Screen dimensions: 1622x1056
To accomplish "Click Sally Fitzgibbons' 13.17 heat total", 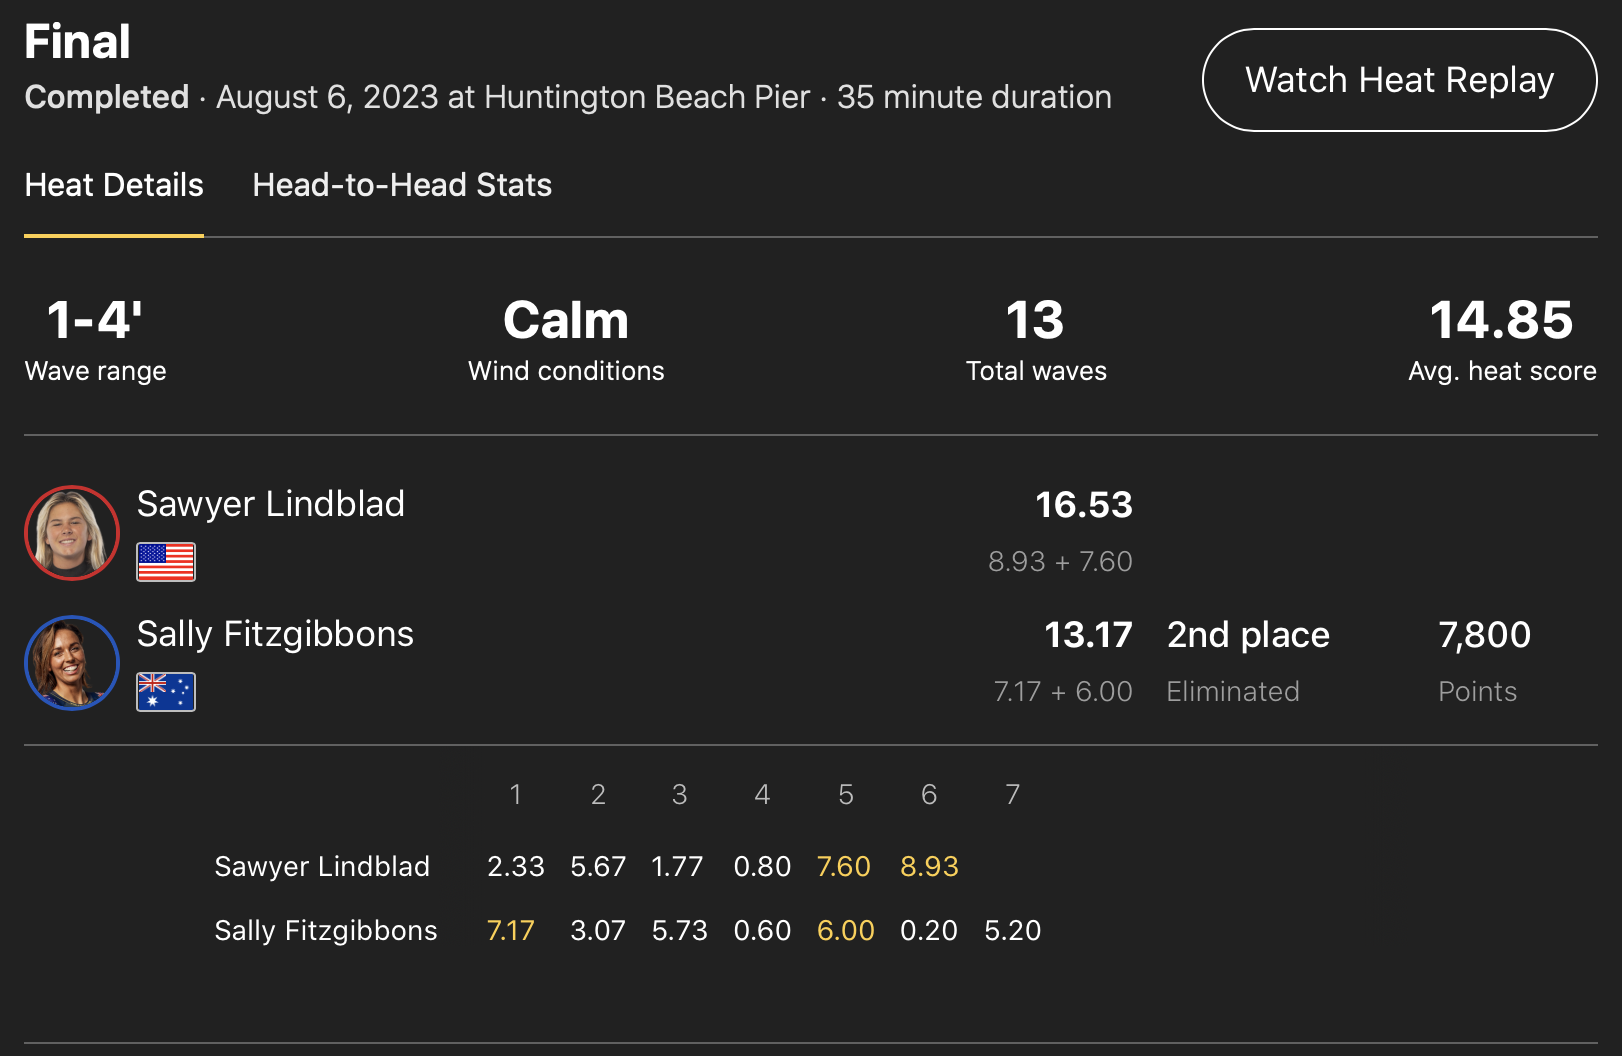I will [1088, 635].
